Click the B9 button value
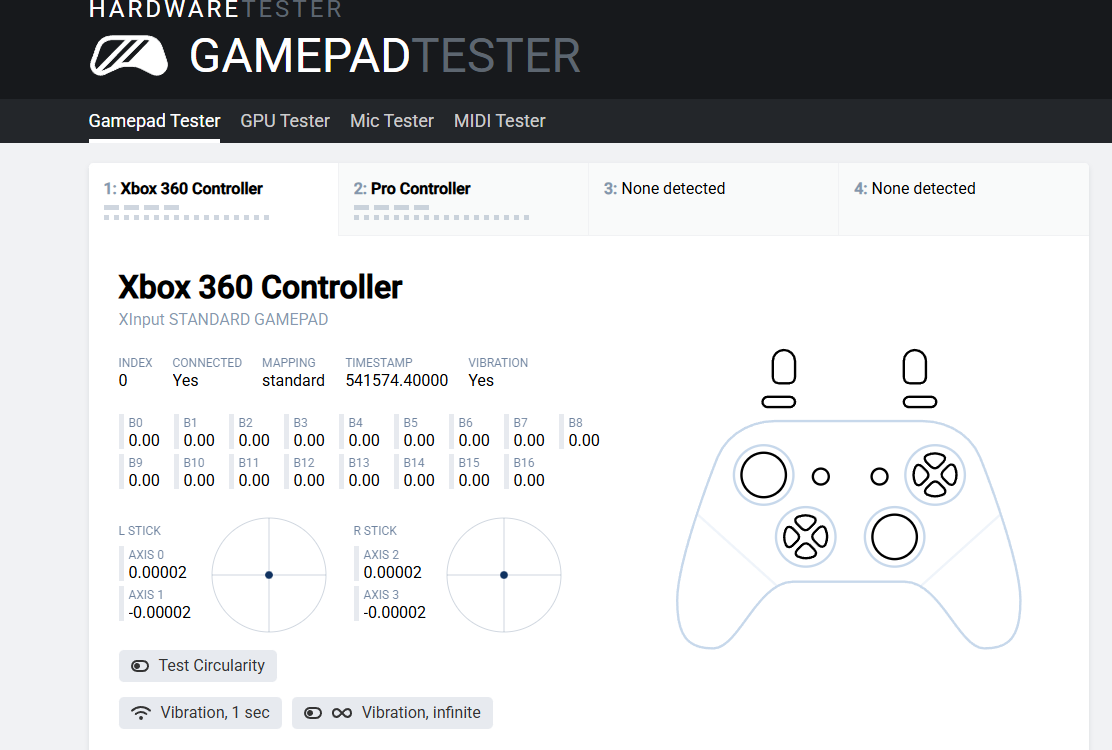Screen dimensions: 1112x750 [x=144, y=480]
